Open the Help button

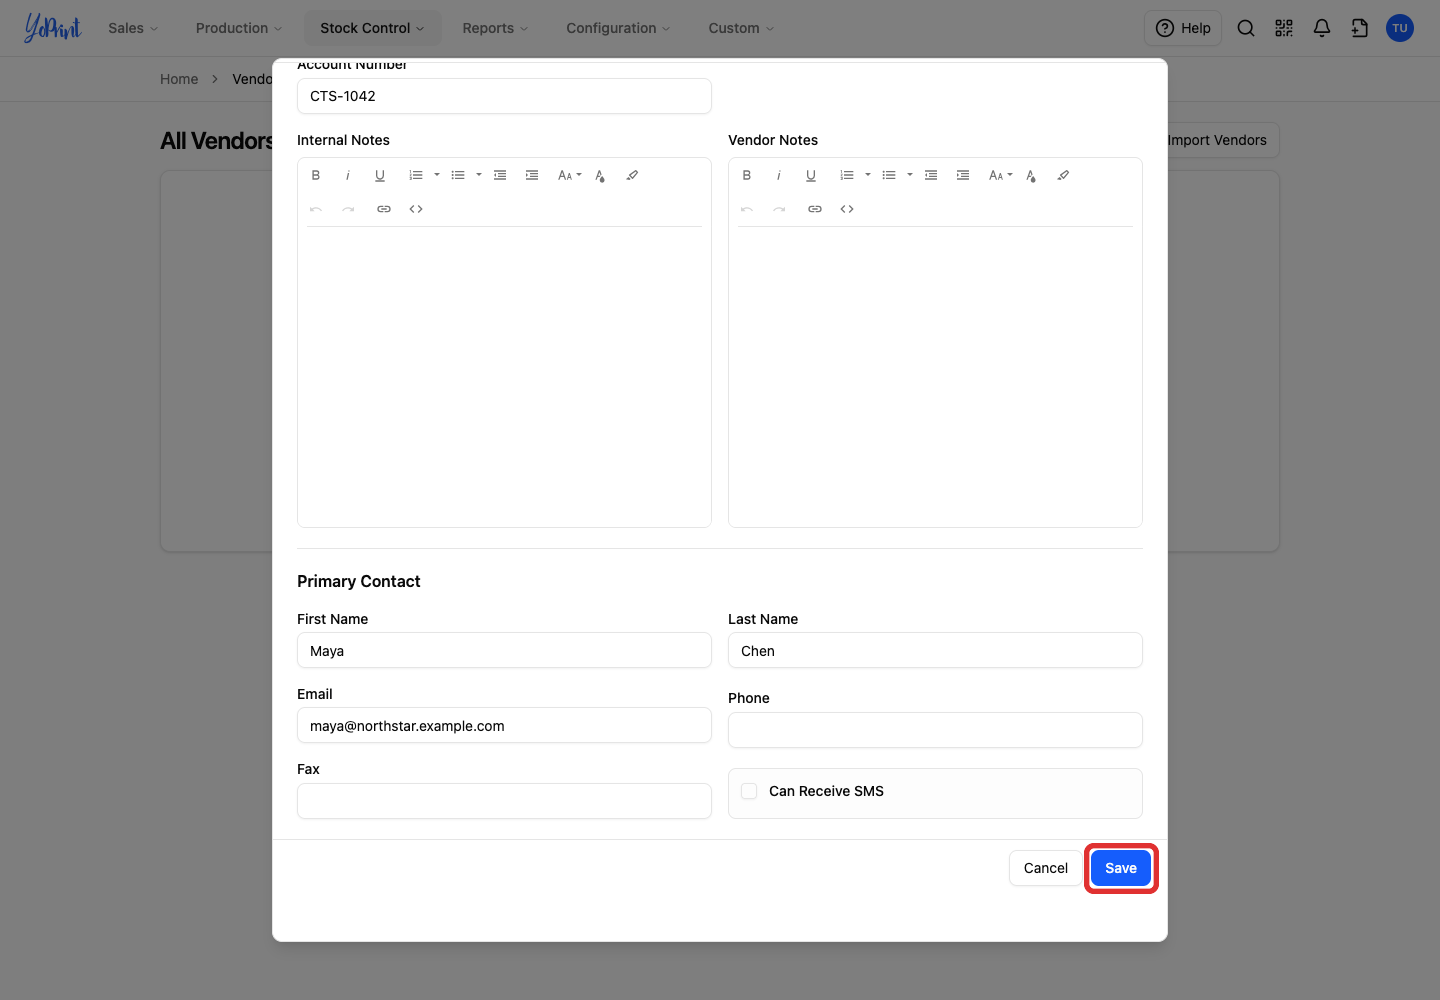tap(1183, 28)
